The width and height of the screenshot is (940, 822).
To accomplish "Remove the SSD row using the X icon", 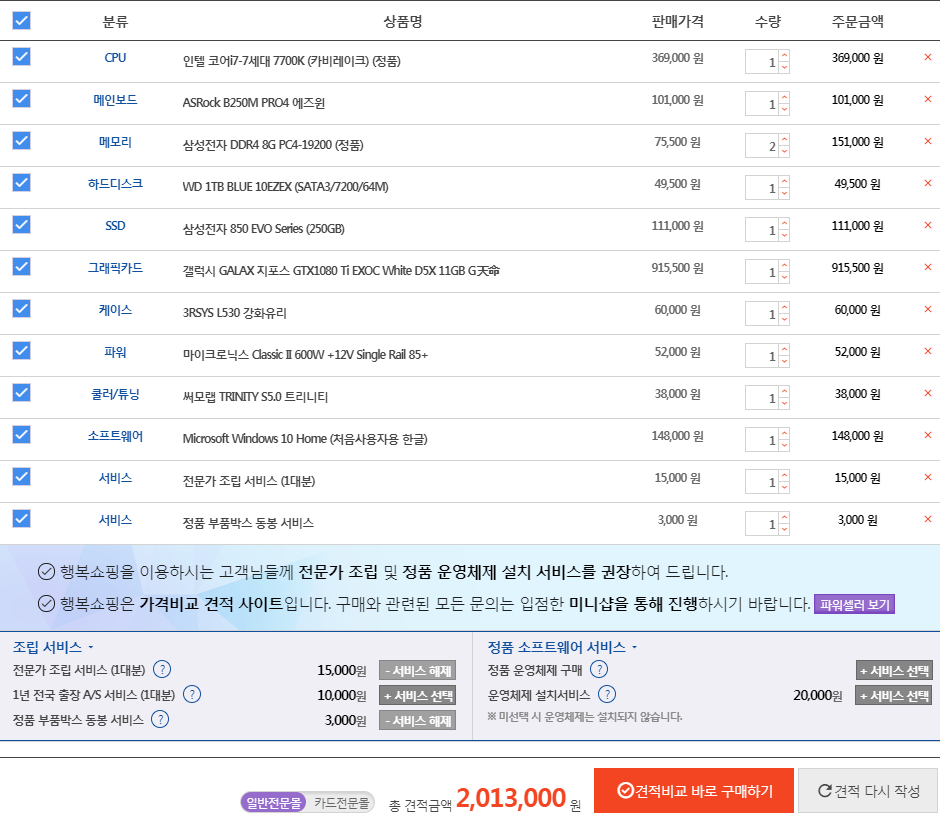I will click(927, 225).
